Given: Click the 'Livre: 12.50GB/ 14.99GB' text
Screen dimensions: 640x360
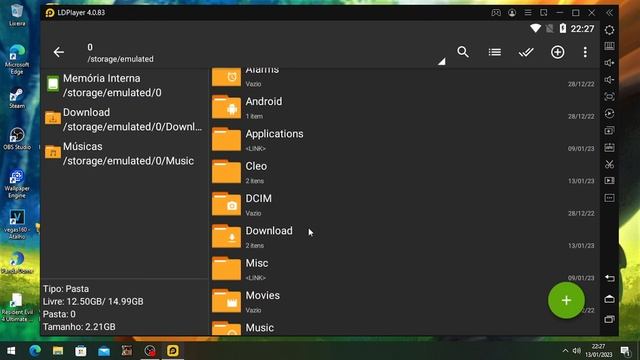Looking at the screenshot, I should 93,302.
